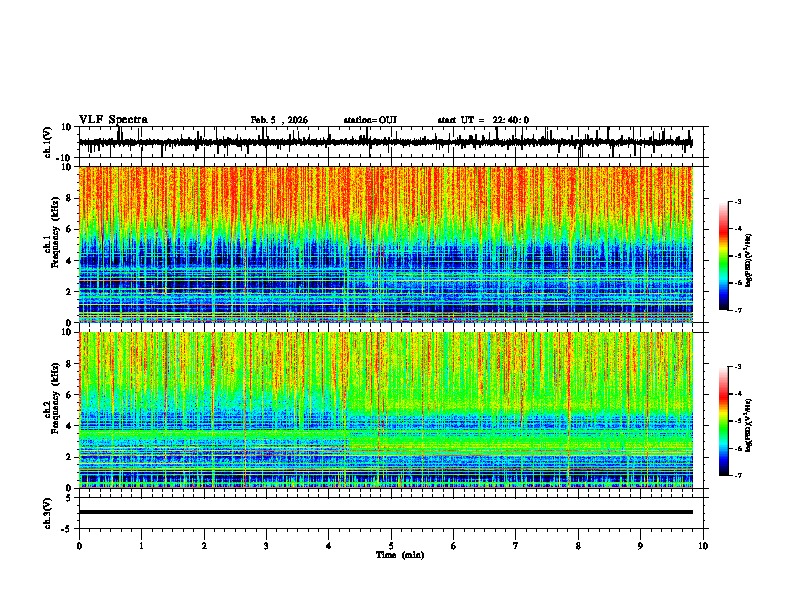792x612 pixels.
Task: Click time axis tick label "1"
Action: 141,546
